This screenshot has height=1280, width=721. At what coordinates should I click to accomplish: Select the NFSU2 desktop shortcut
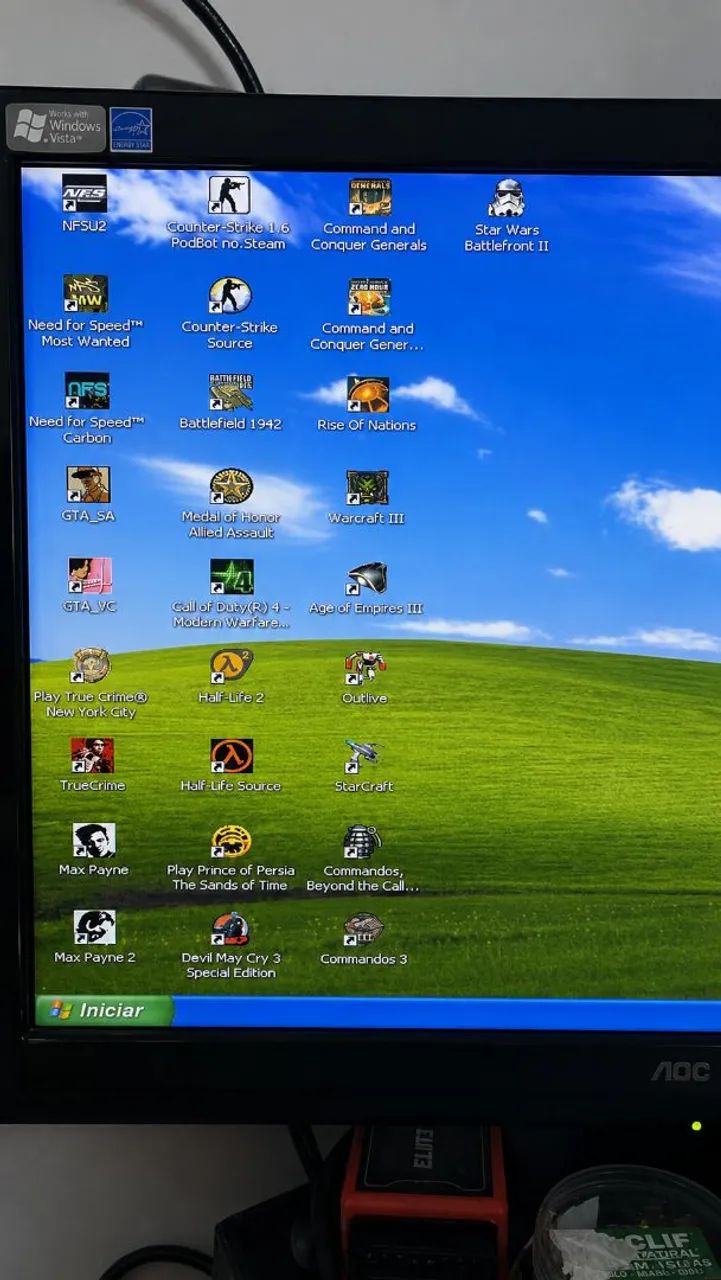pyautogui.click(x=84, y=194)
